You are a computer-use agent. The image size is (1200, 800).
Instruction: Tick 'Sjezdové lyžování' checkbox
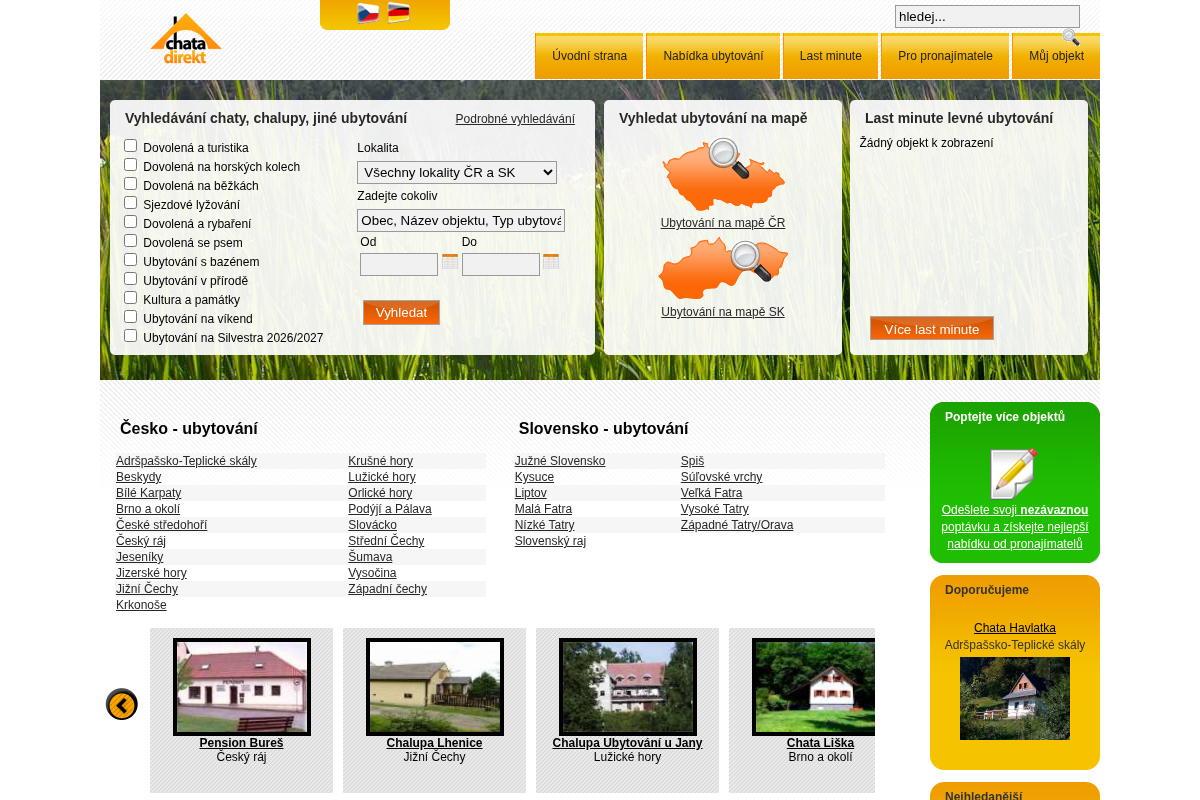click(130, 203)
